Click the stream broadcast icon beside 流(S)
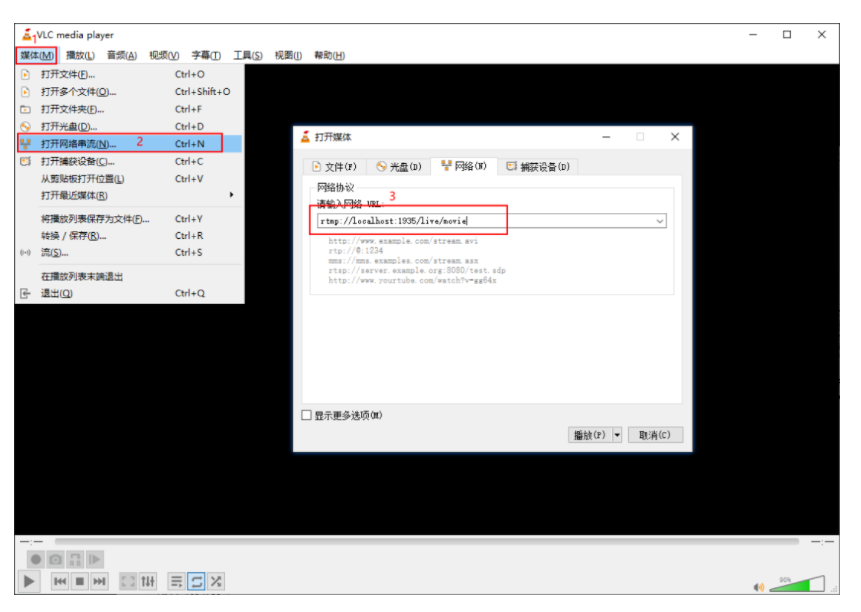Image resolution: width=861 pixels, height=612 pixels. click(26, 252)
